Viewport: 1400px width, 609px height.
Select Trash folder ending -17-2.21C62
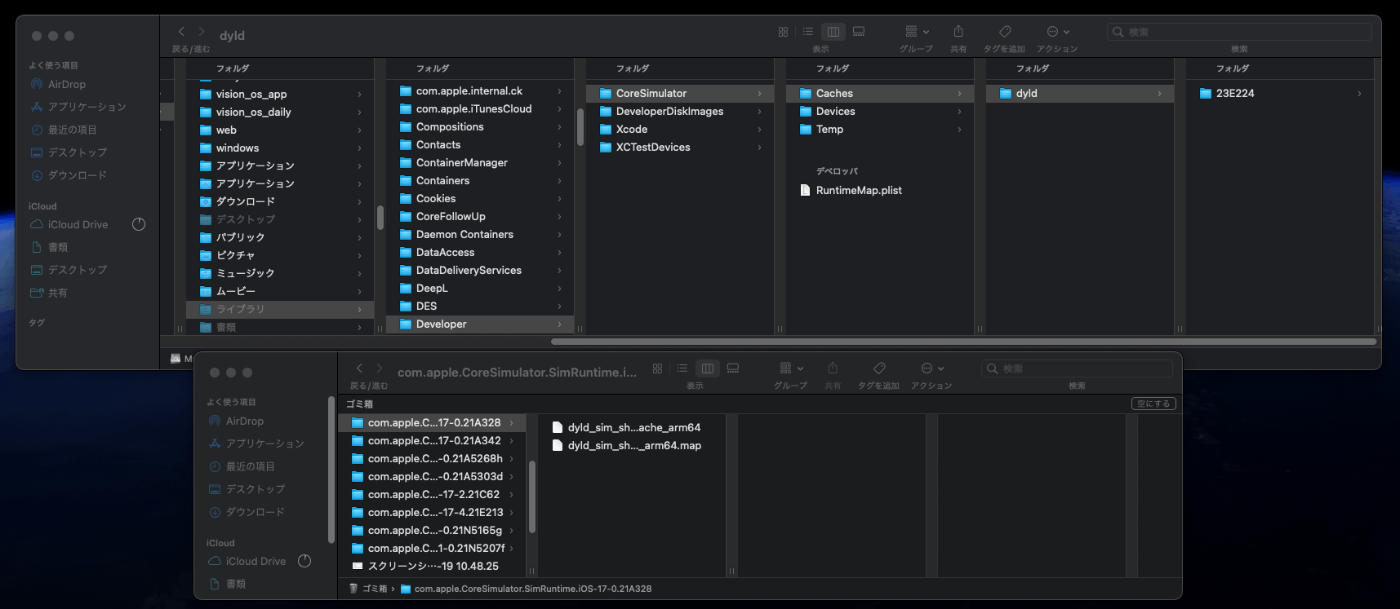(433, 494)
